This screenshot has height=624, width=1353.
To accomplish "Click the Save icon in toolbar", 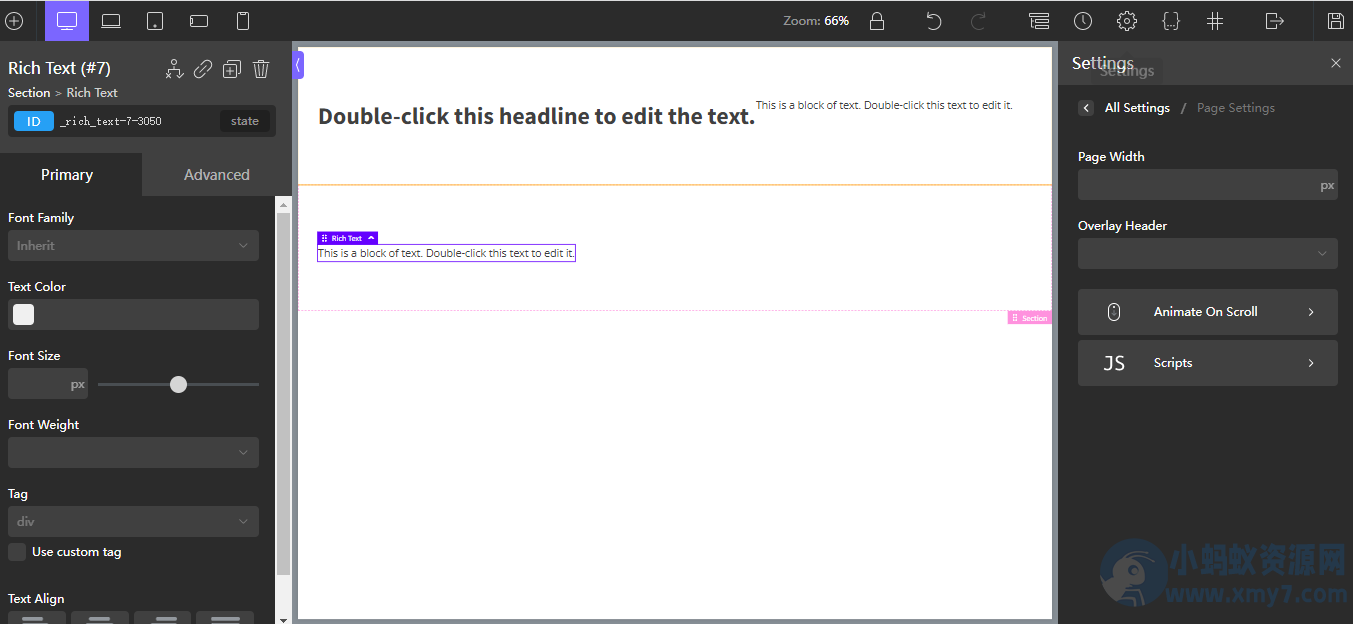I will pyautogui.click(x=1335, y=21).
